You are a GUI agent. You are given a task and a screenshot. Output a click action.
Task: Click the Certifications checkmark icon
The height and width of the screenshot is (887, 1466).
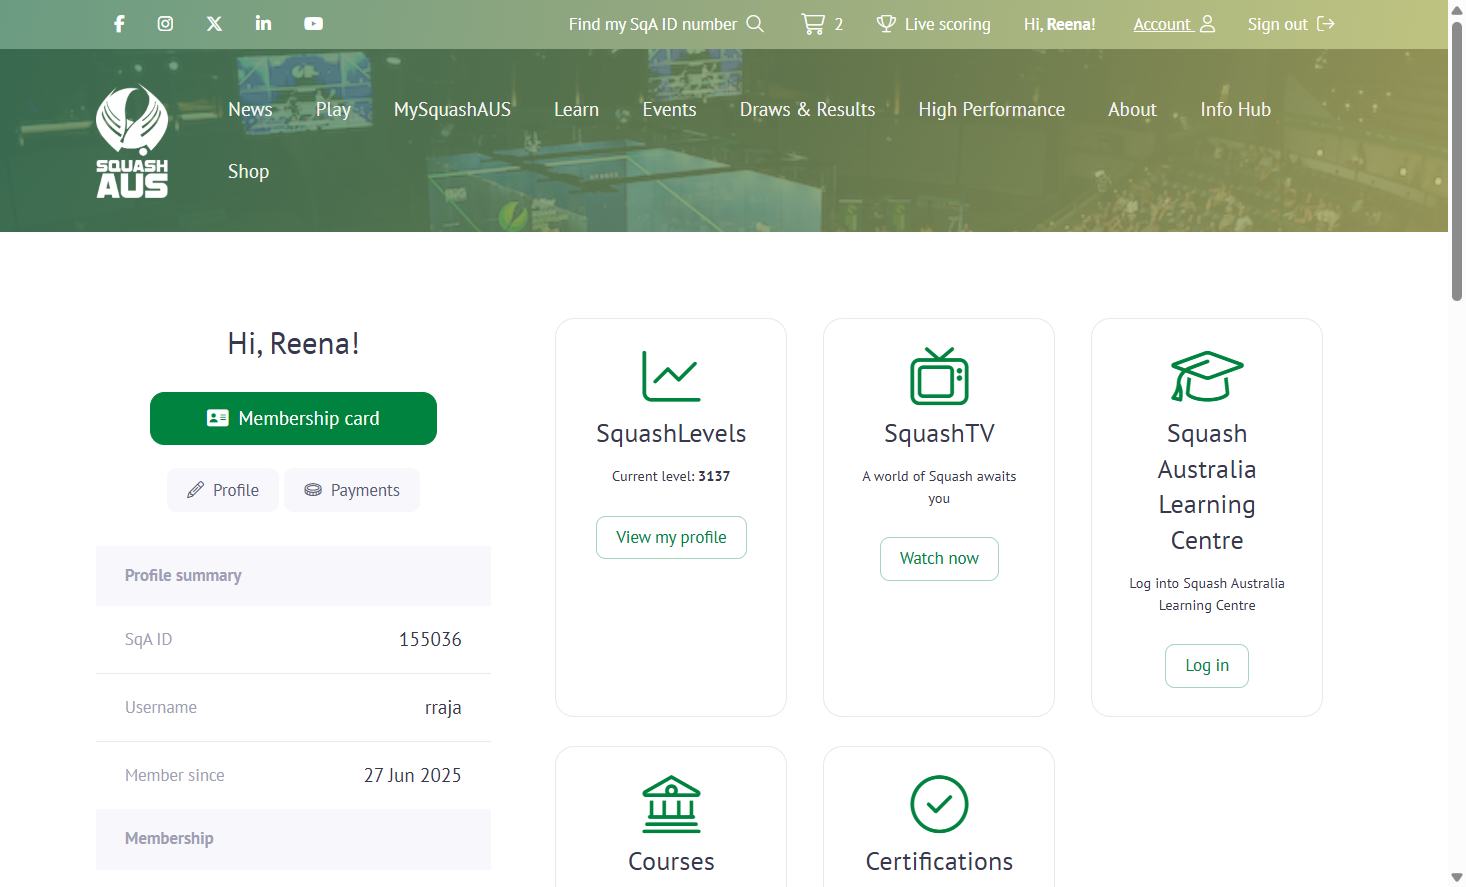[x=939, y=804]
